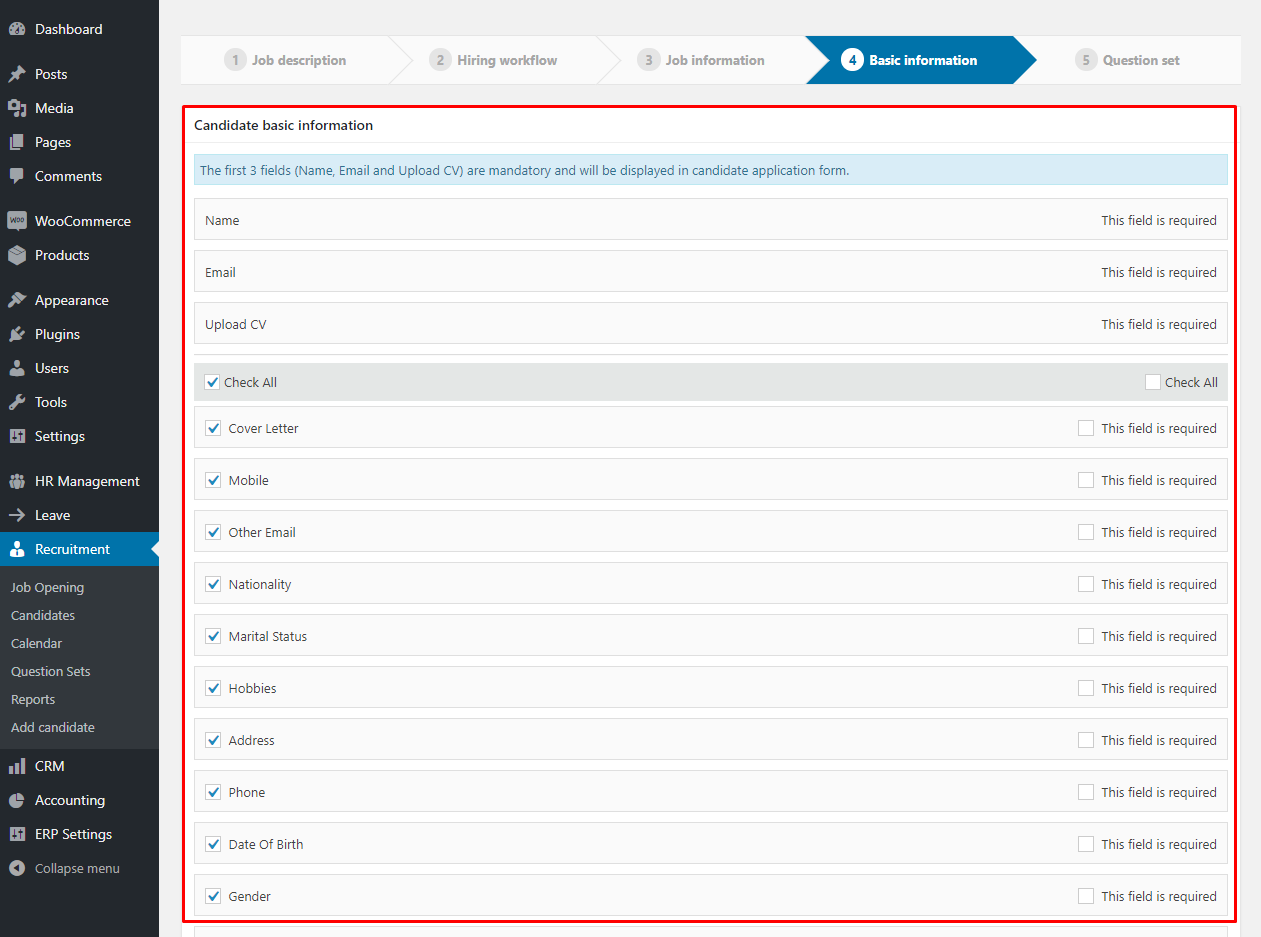Tick the right-side Check All required checkbox
The height and width of the screenshot is (937, 1261).
click(1153, 382)
